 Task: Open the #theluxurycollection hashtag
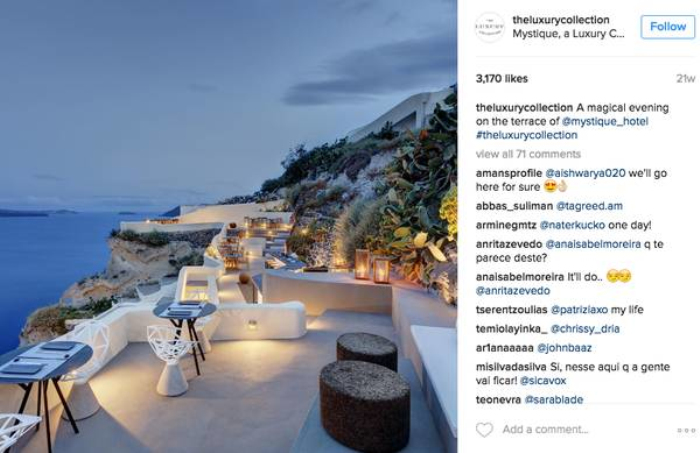526,135
